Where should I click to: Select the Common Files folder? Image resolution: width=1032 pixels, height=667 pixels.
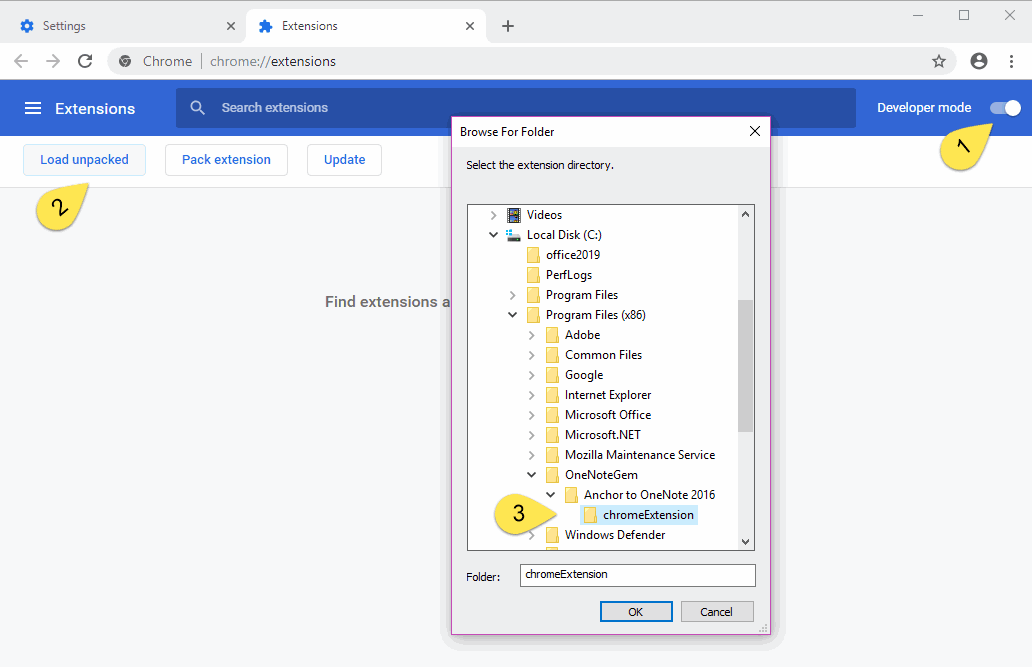click(x=603, y=355)
